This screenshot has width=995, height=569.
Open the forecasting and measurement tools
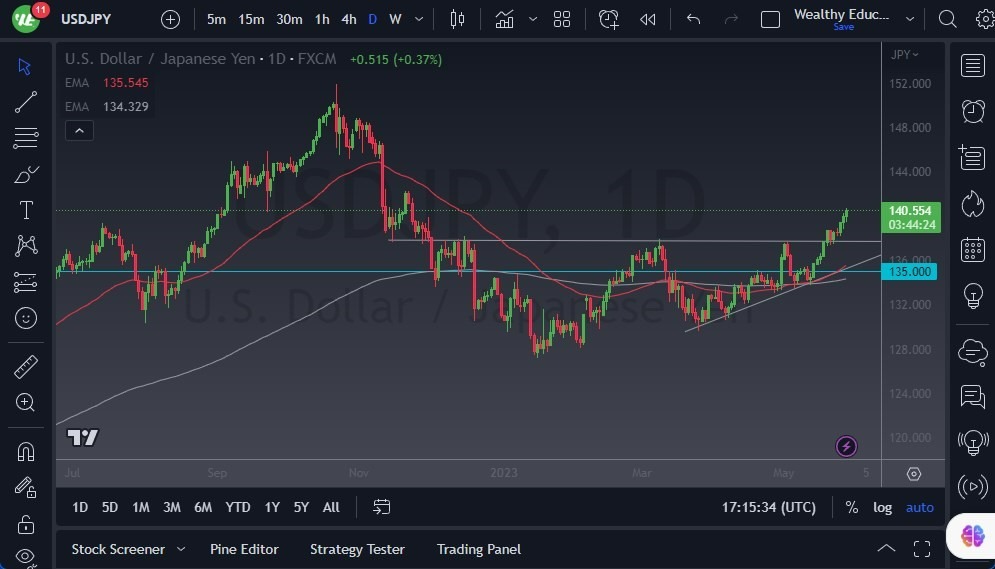click(x=25, y=282)
